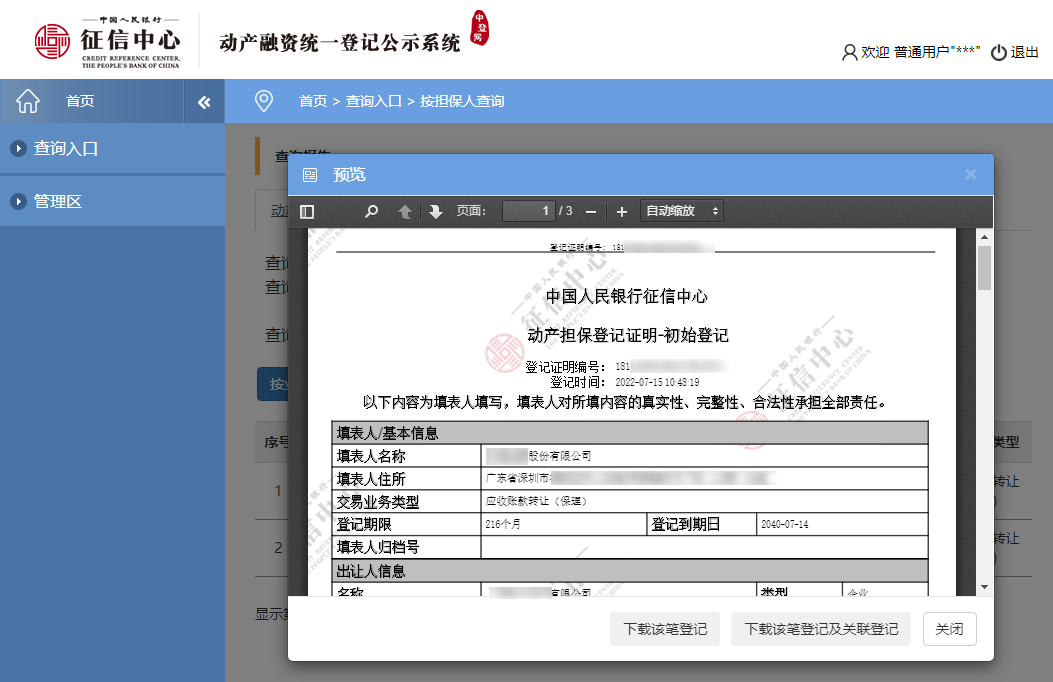Toggle the PDF viewer sidebar
The image size is (1053, 682).
(307, 211)
